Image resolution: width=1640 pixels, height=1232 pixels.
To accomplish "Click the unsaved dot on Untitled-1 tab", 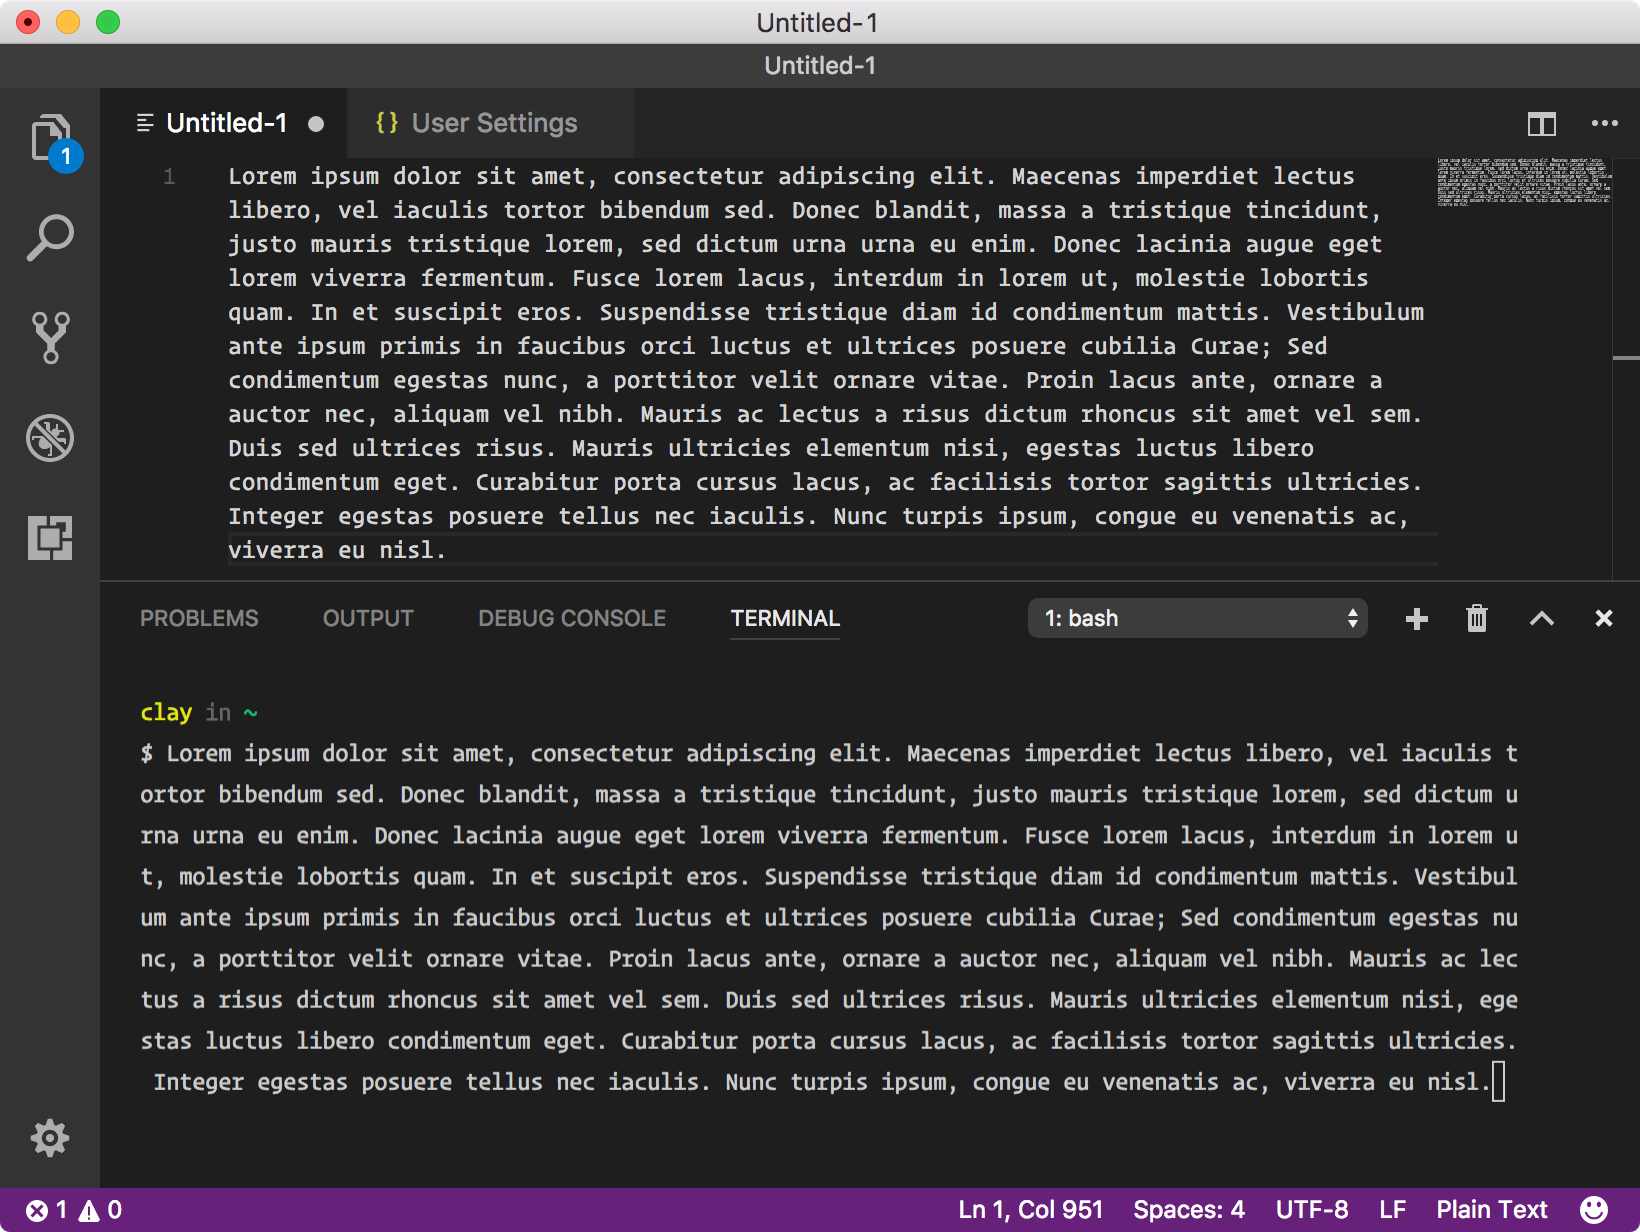I will pos(316,124).
